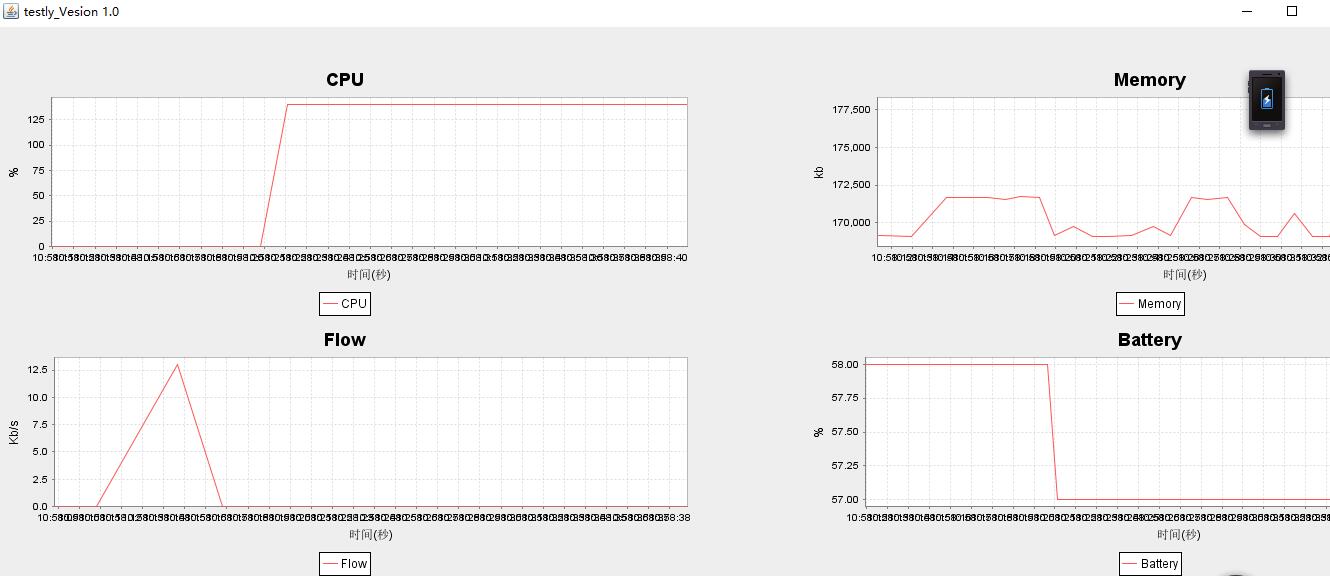The height and width of the screenshot is (576, 1330).
Task: Click the floating phone battery charging icon
Action: click(1266, 100)
